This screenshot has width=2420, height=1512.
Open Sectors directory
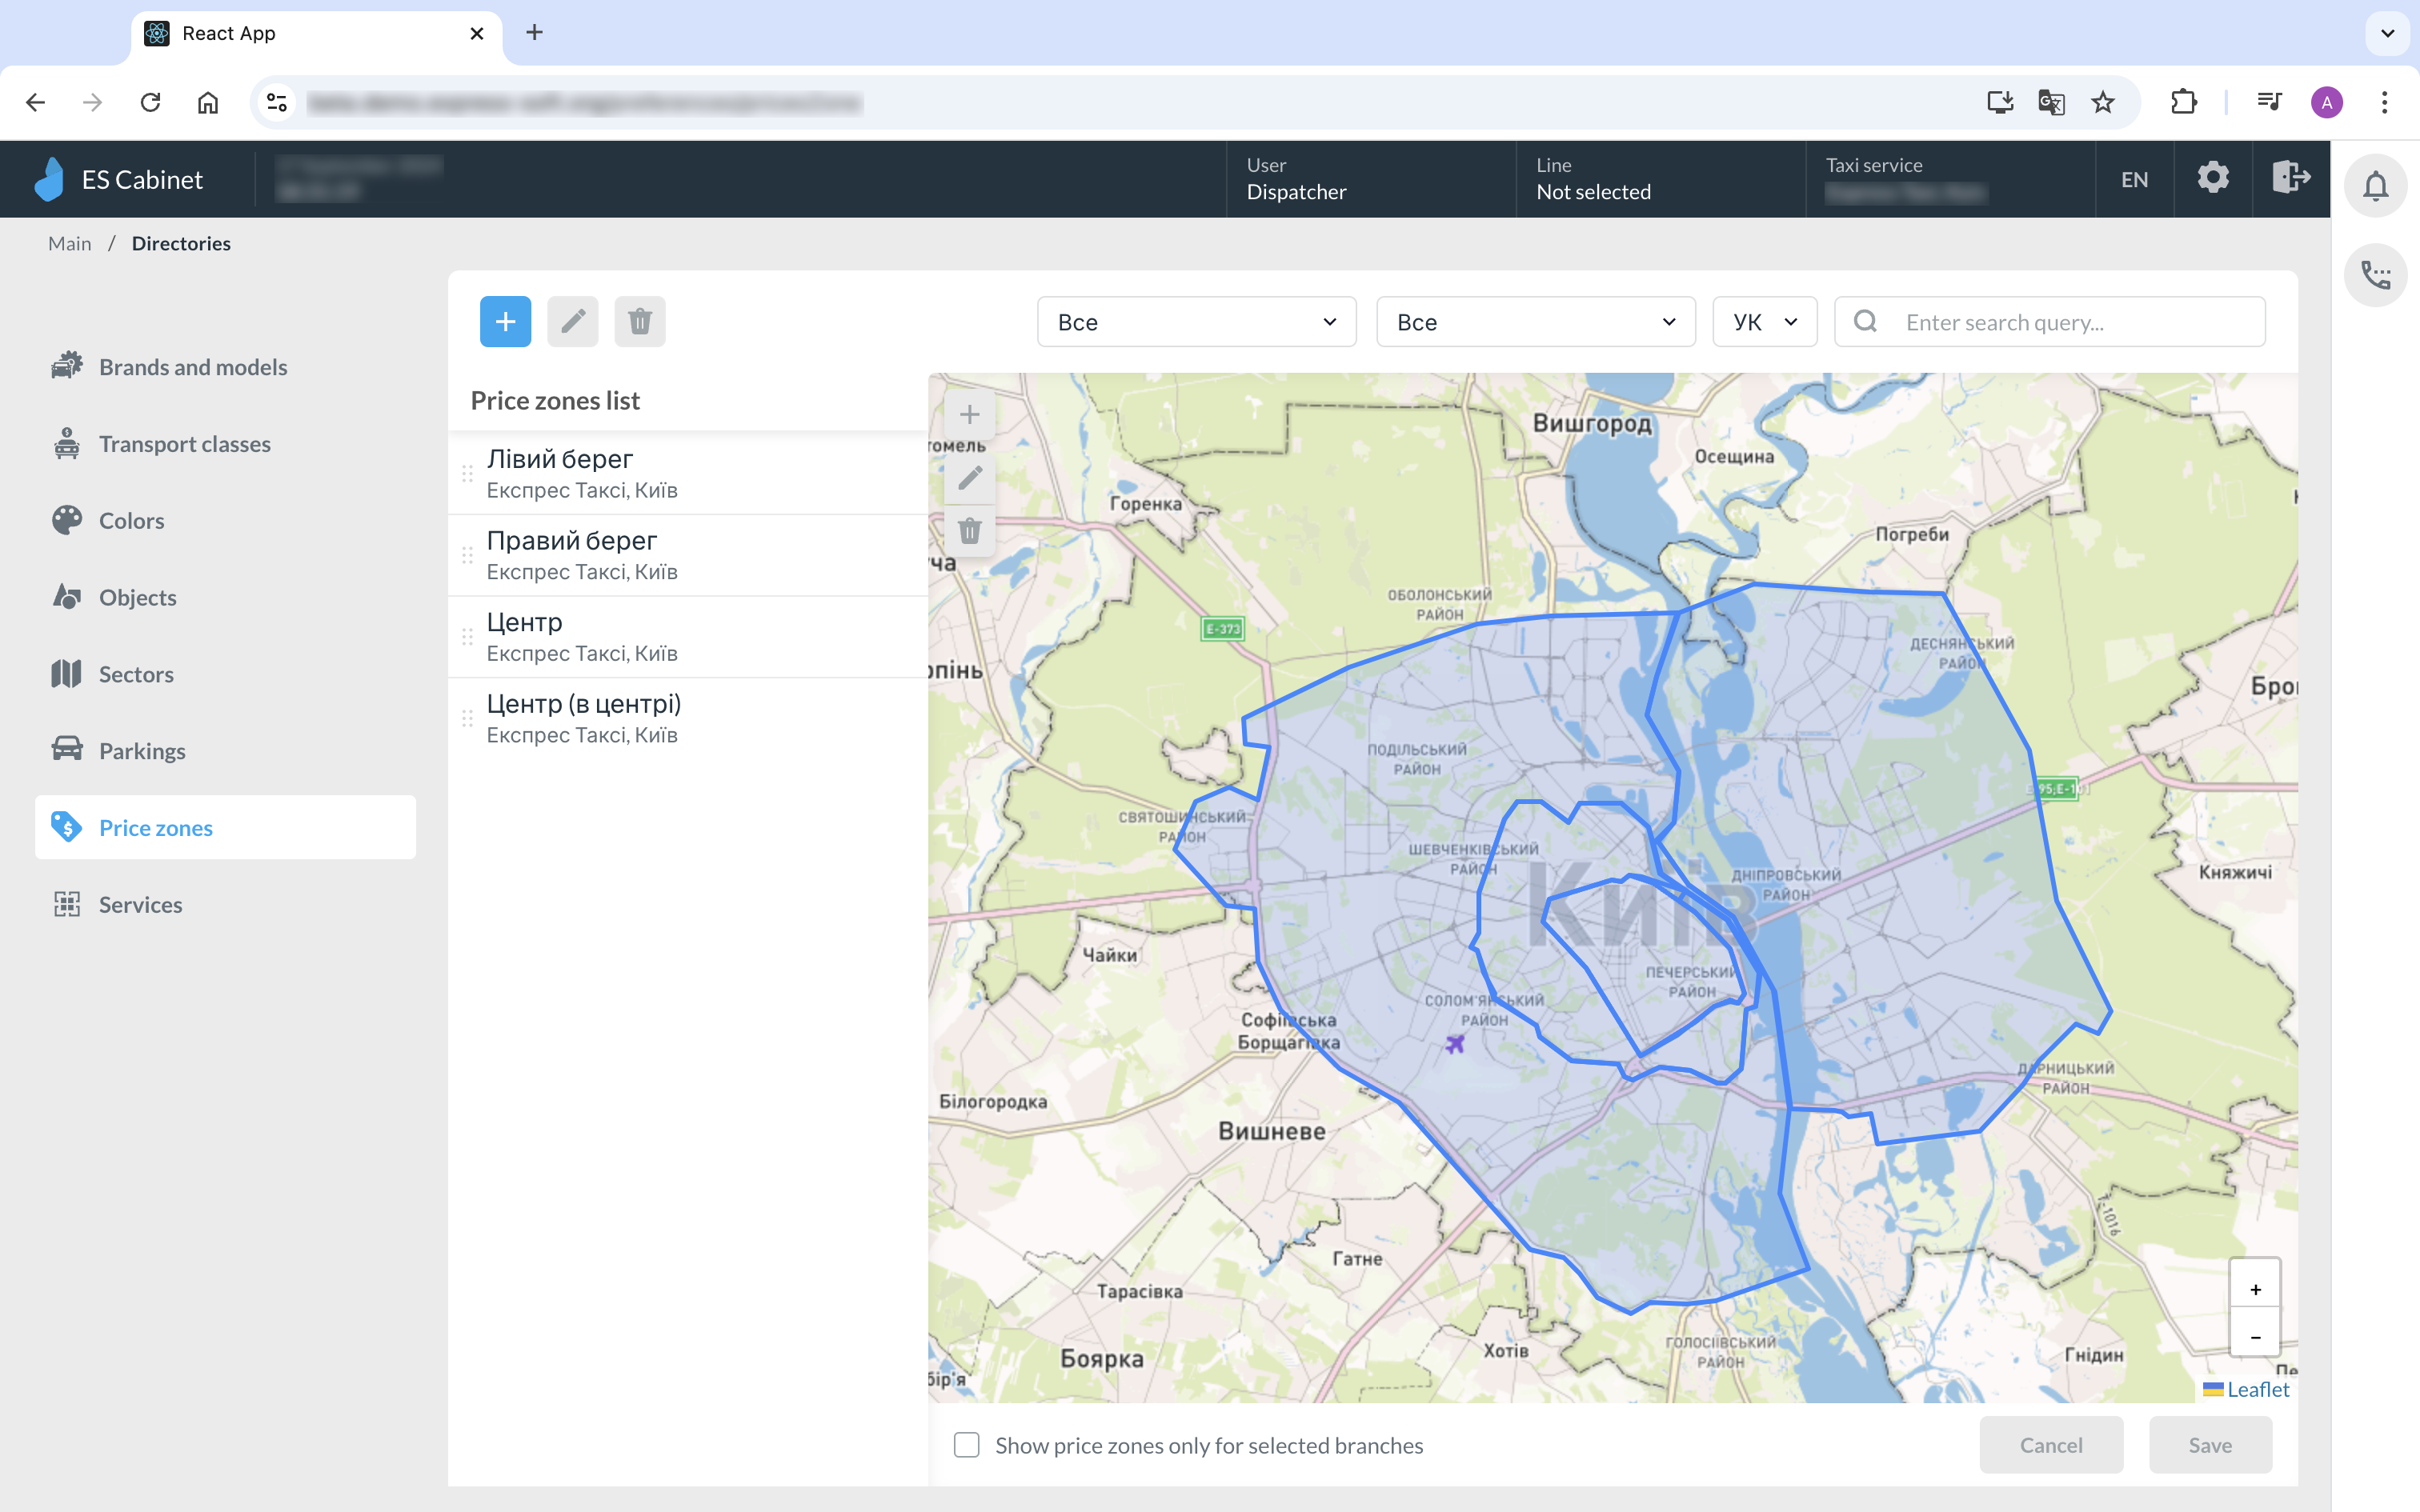pyautogui.click(x=225, y=674)
